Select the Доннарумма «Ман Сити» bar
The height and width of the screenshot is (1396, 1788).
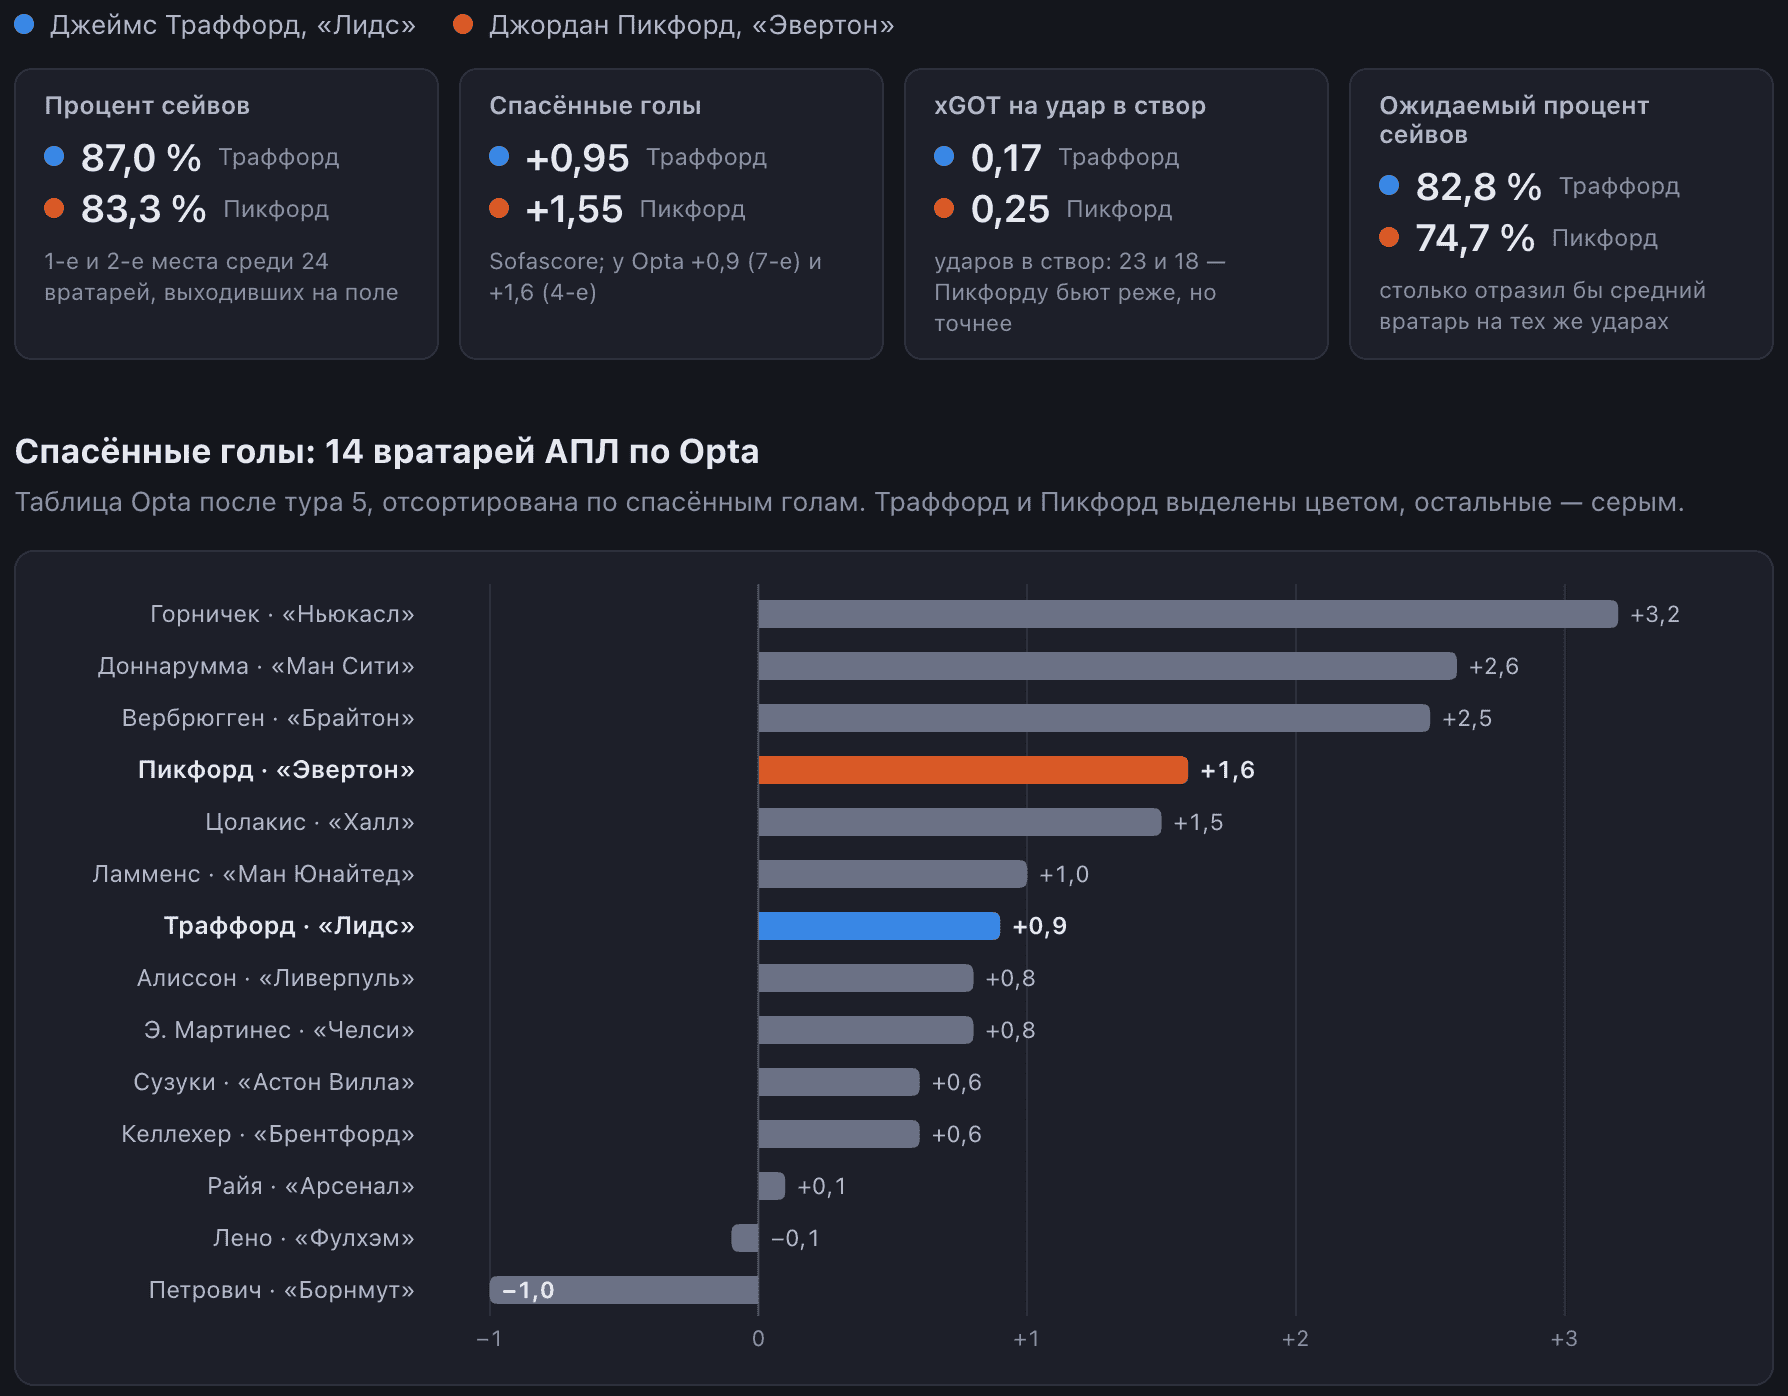[x=1107, y=666]
